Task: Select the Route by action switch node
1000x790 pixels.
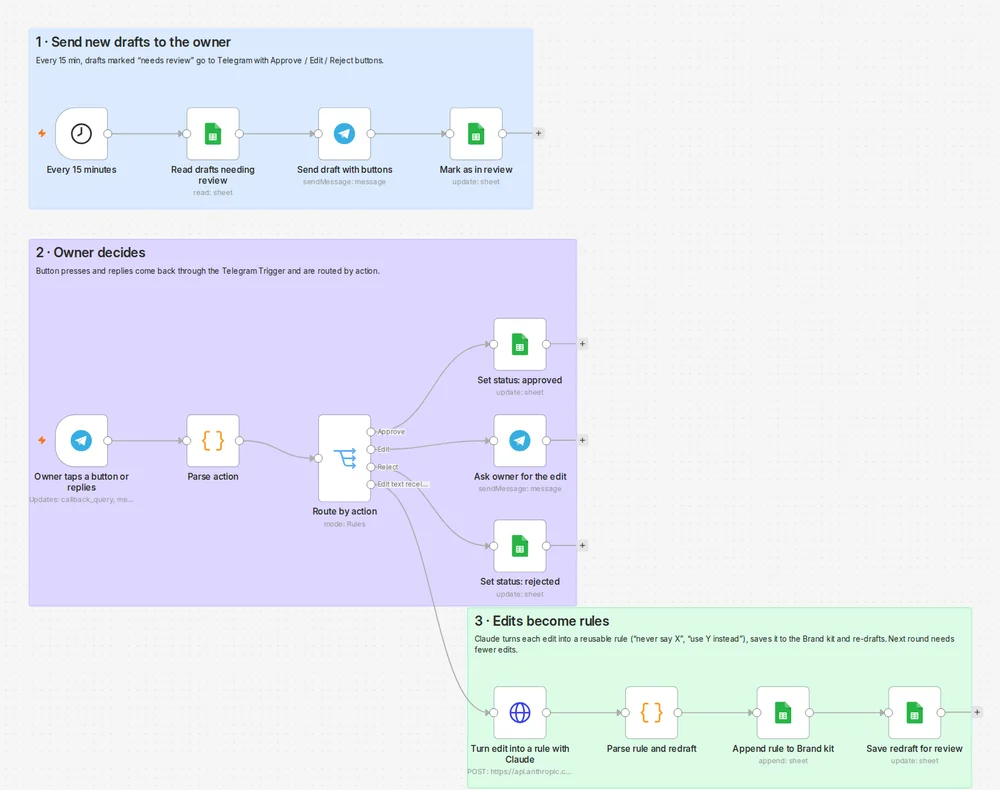Action: (344, 458)
